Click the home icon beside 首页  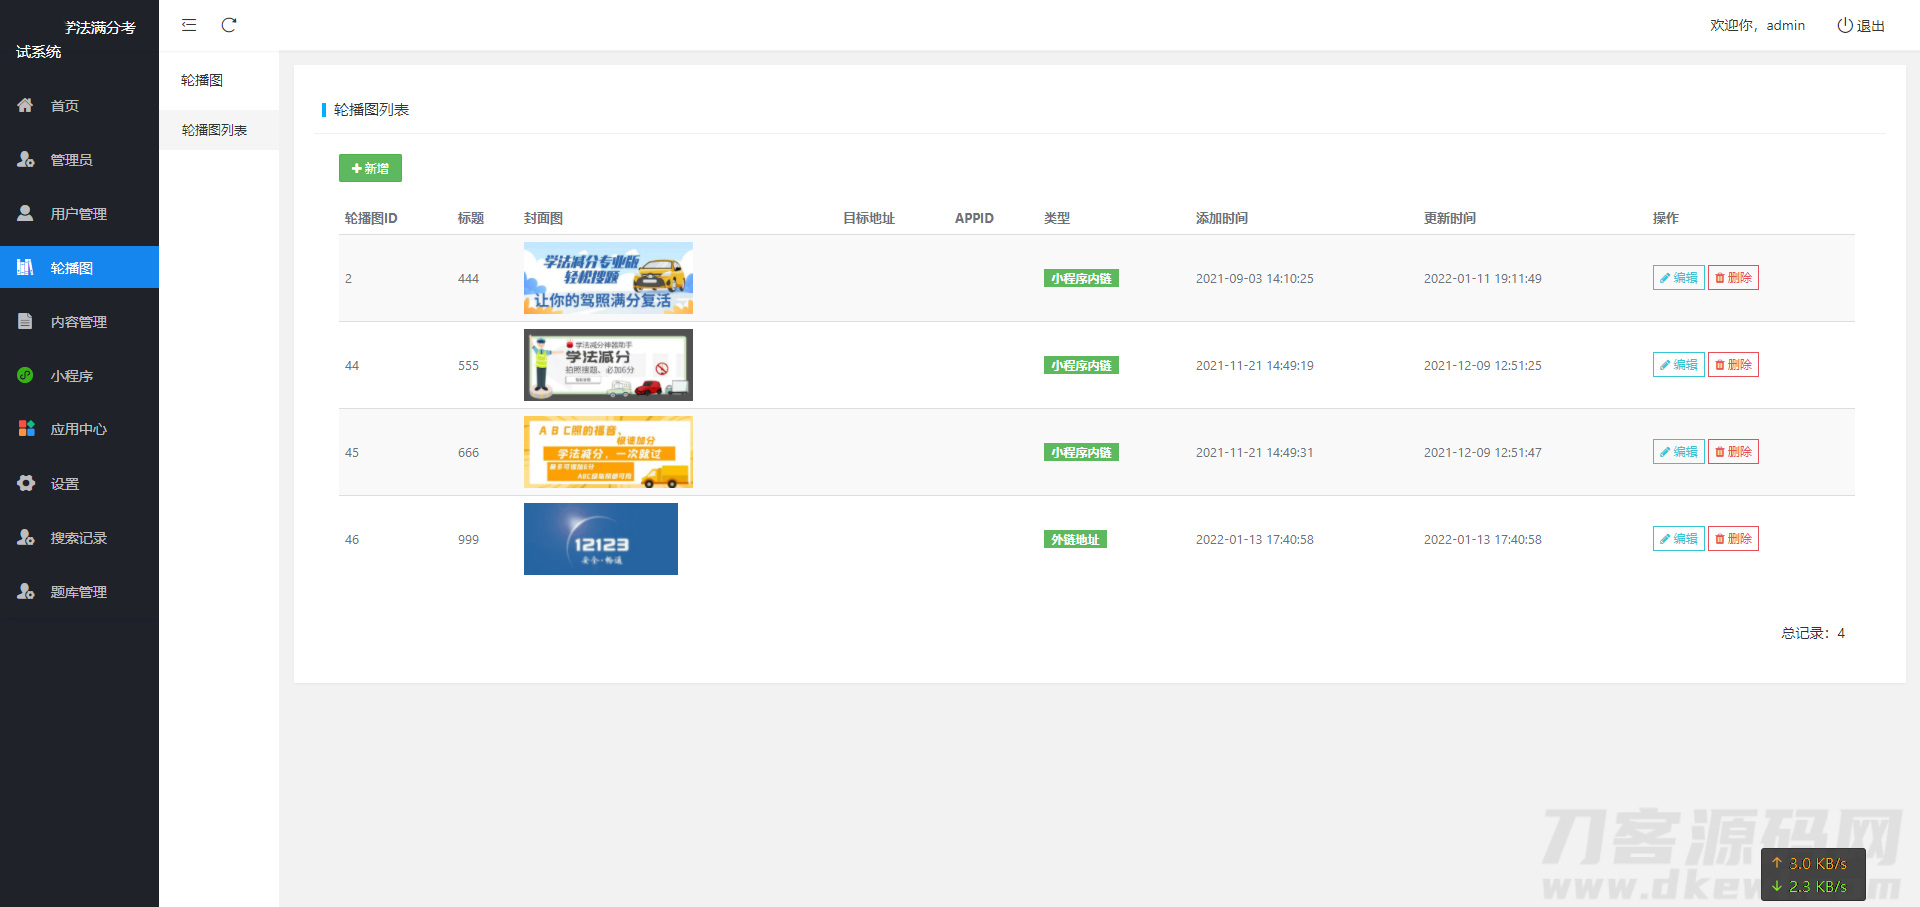point(26,105)
